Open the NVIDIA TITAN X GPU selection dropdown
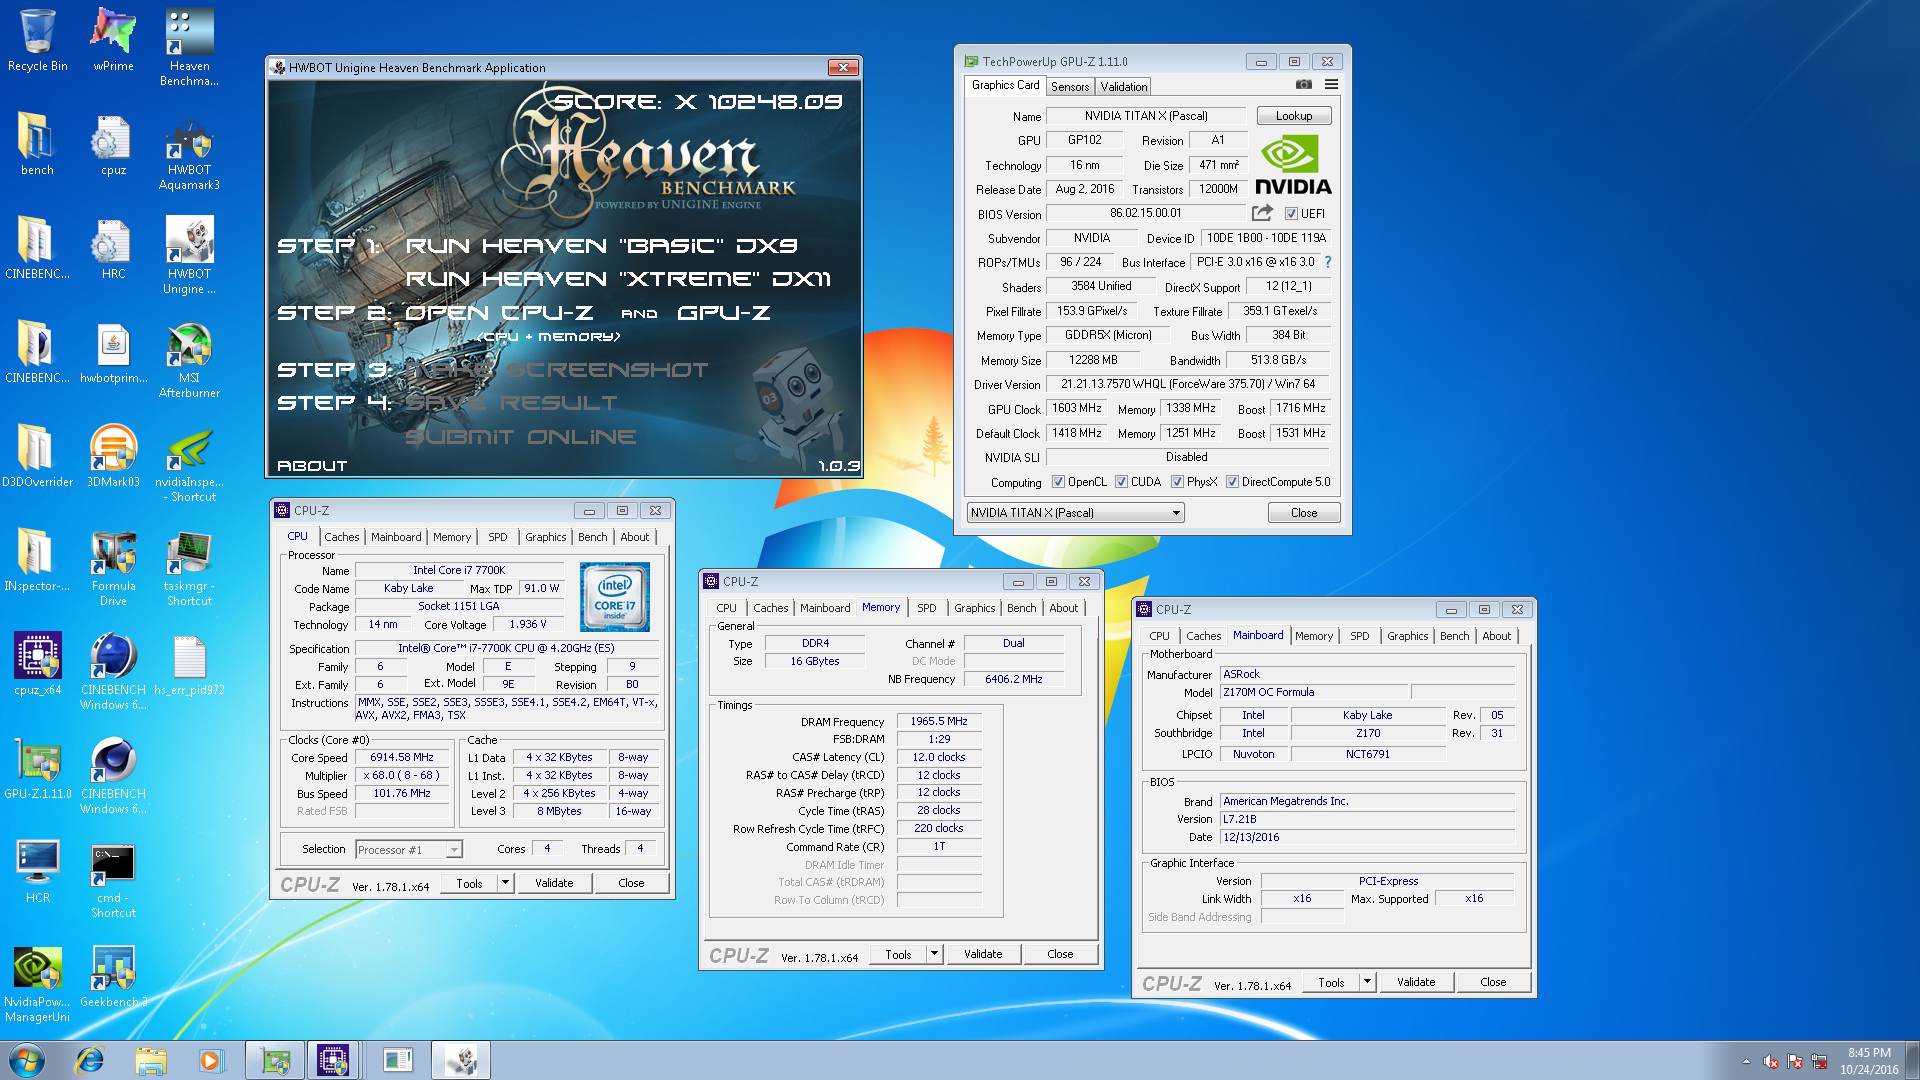1920x1080 pixels. (1076, 513)
